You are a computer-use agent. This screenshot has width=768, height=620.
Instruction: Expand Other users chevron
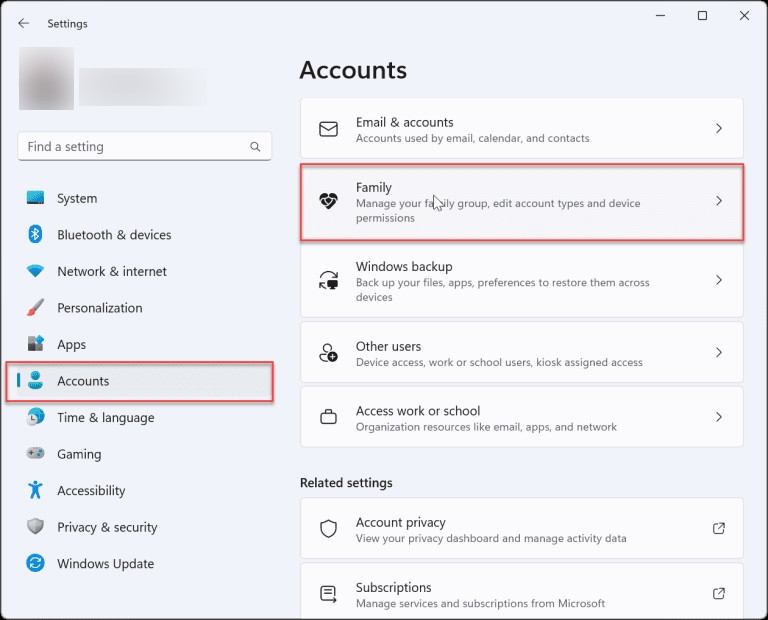(x=719, y=353)
